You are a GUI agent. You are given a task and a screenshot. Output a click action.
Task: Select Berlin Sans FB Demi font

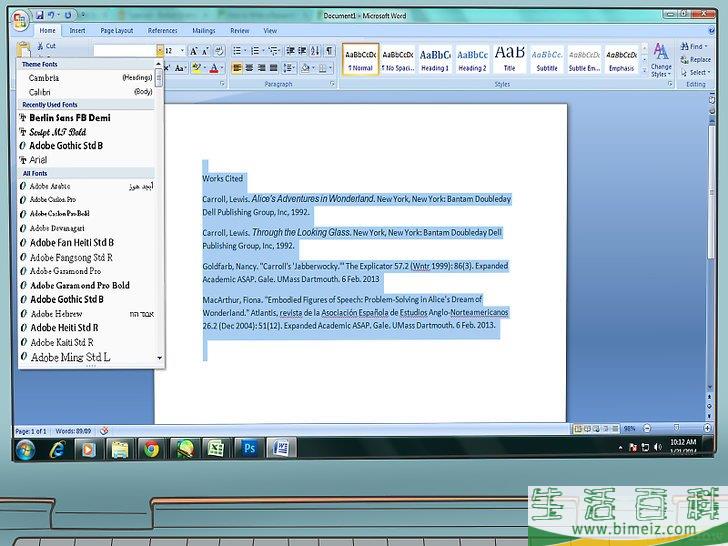click(86, 118)
